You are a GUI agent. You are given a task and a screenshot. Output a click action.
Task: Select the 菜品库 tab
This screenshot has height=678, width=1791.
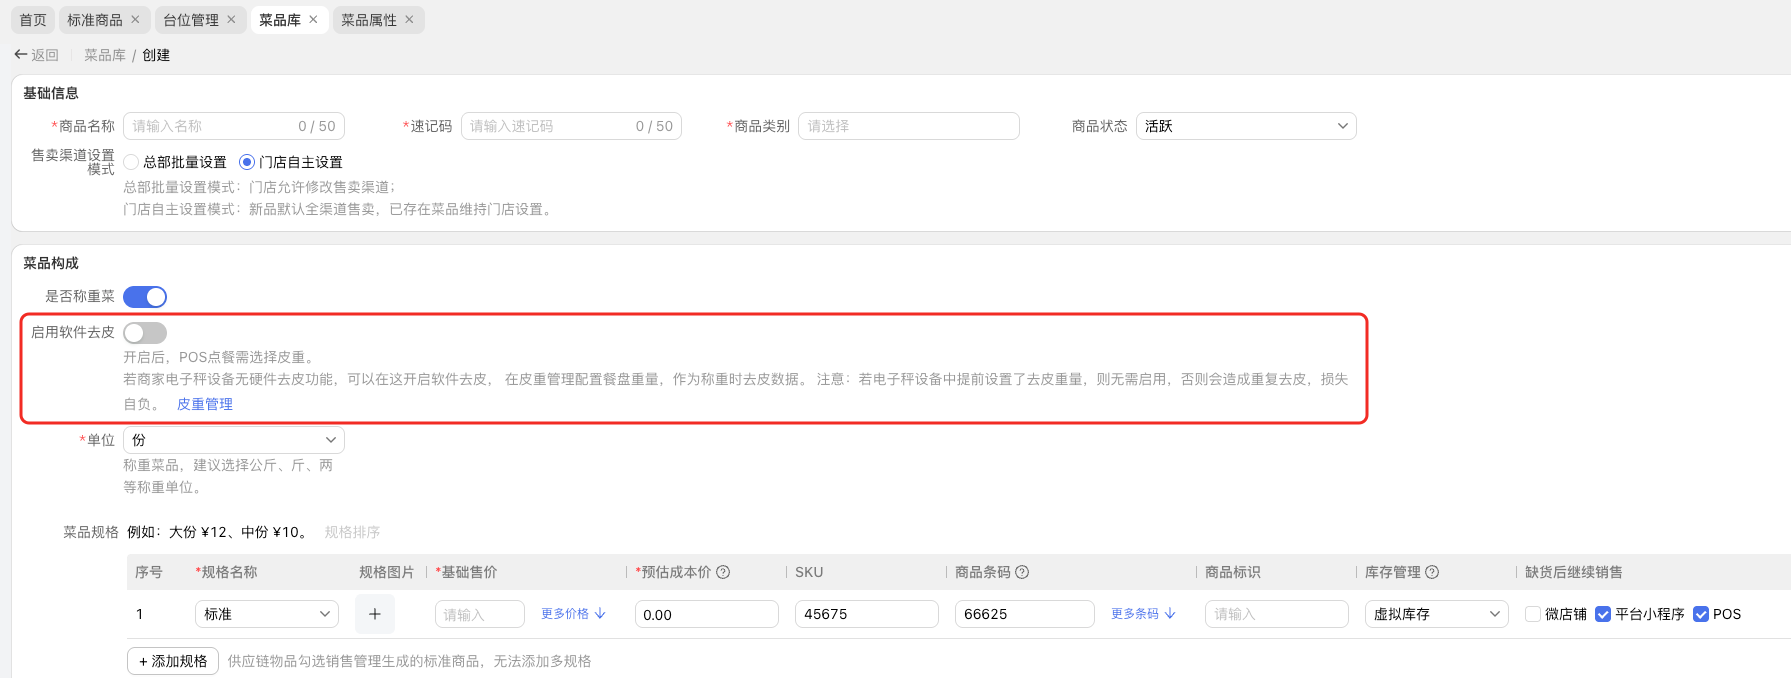pyautogui.click(x=280, y=20)
